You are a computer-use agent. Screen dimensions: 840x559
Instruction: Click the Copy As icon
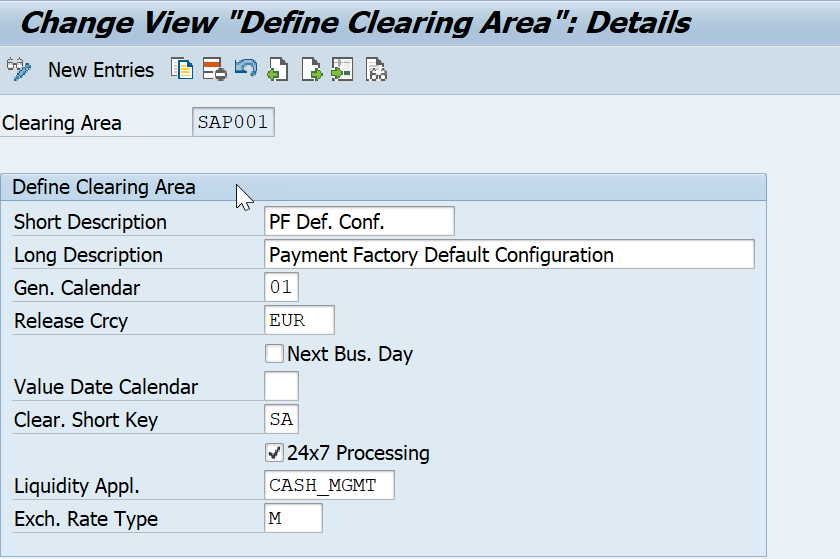click(x=182, y=70)
